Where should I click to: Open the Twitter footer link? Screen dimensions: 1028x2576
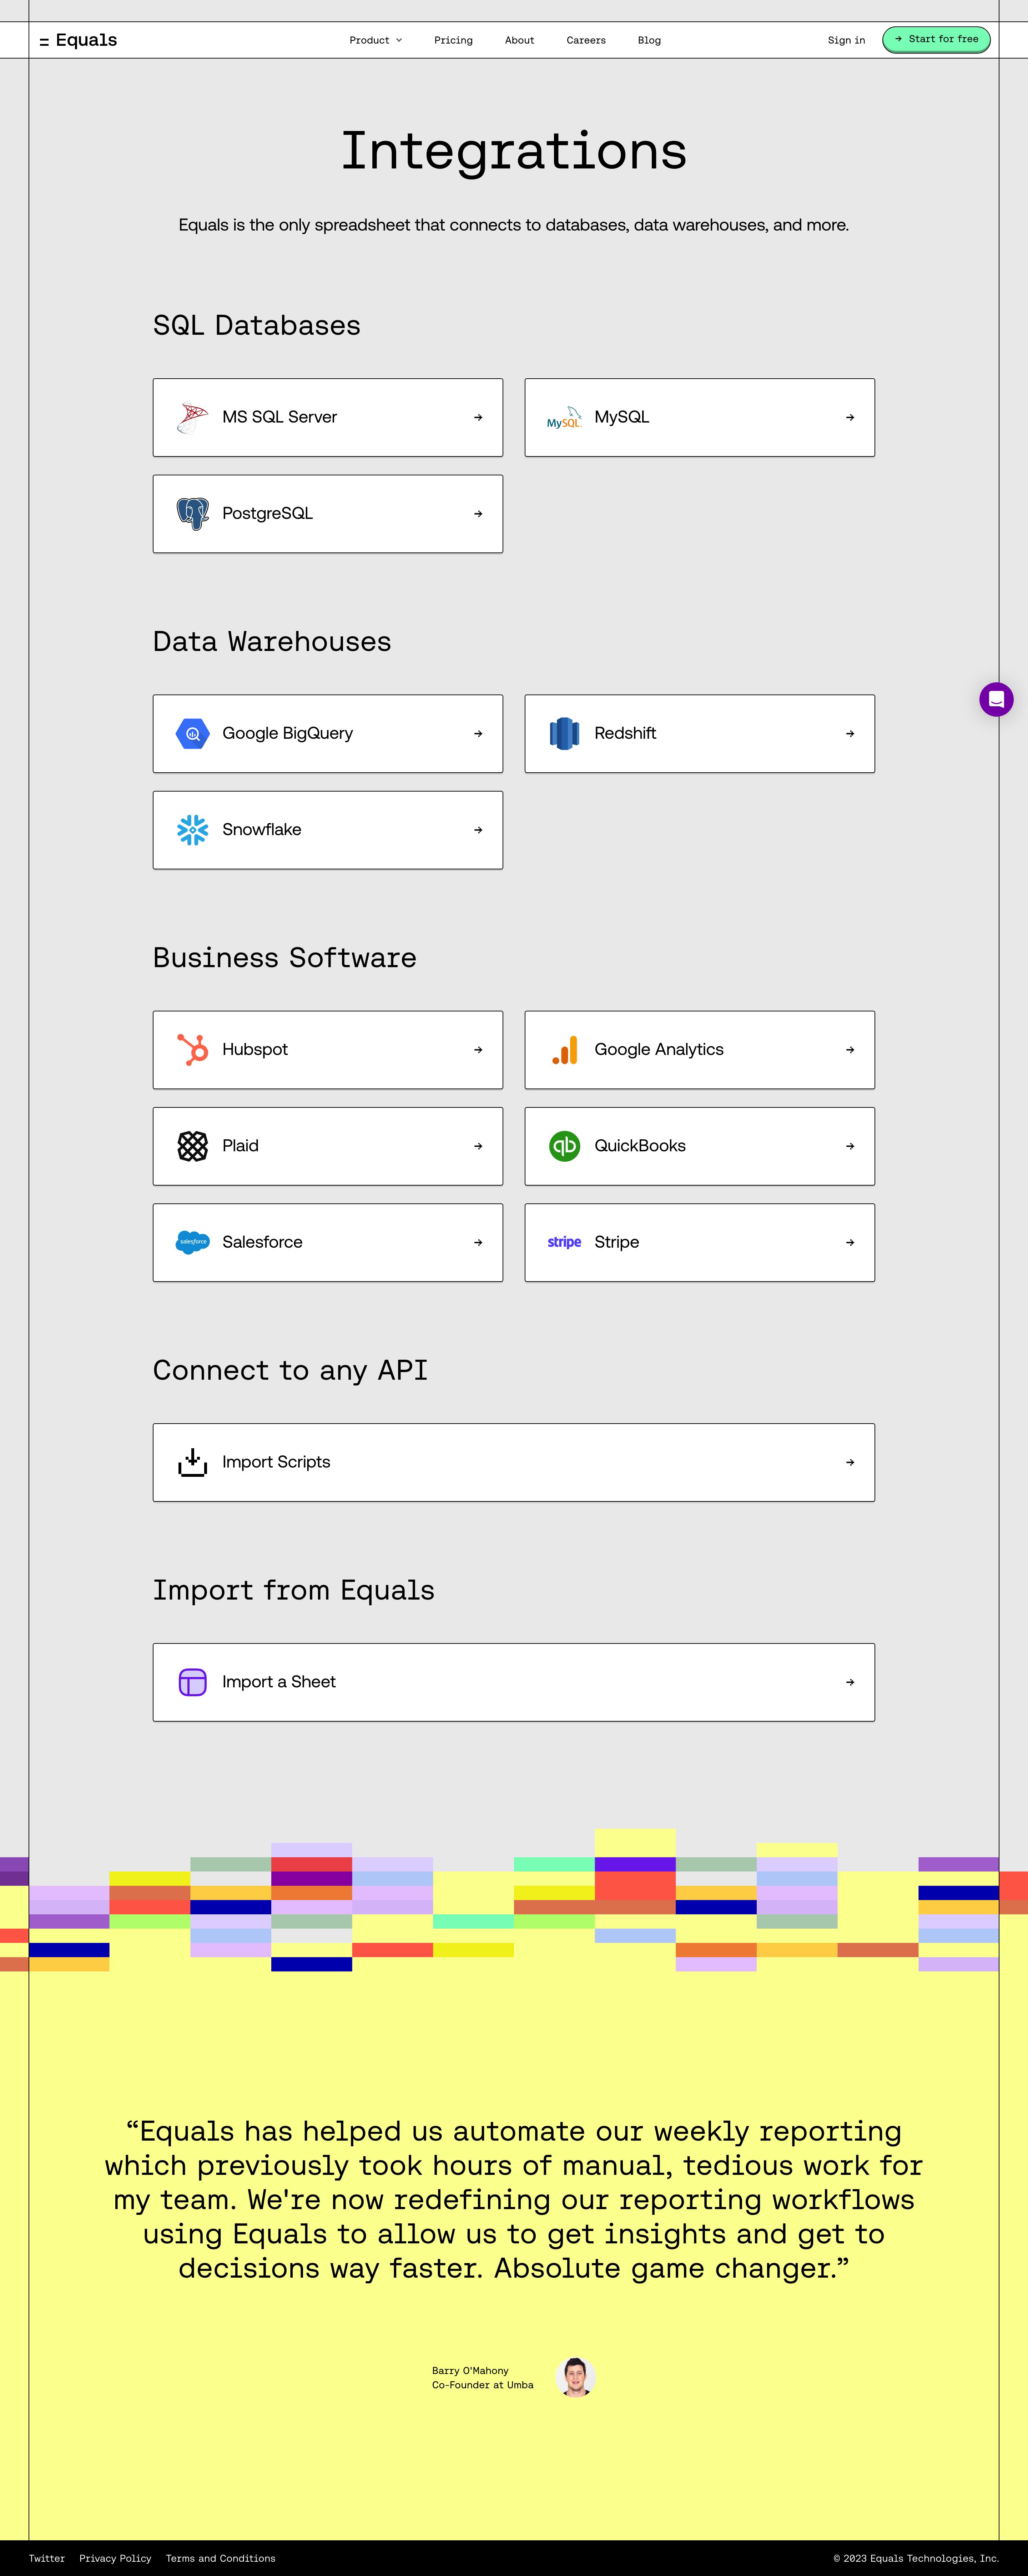[47, 2558]
